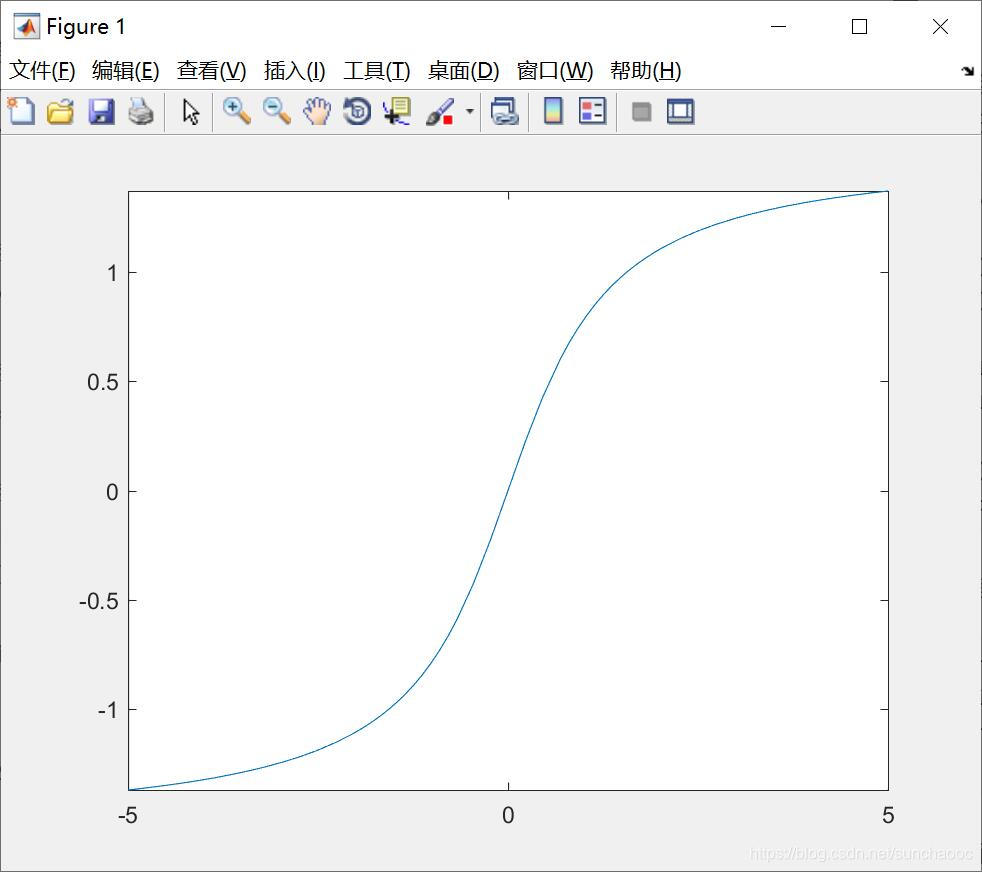Click the y-axis tick label -1
The height and width of the screenshot is (872, 982).
(x=108, y=710)
